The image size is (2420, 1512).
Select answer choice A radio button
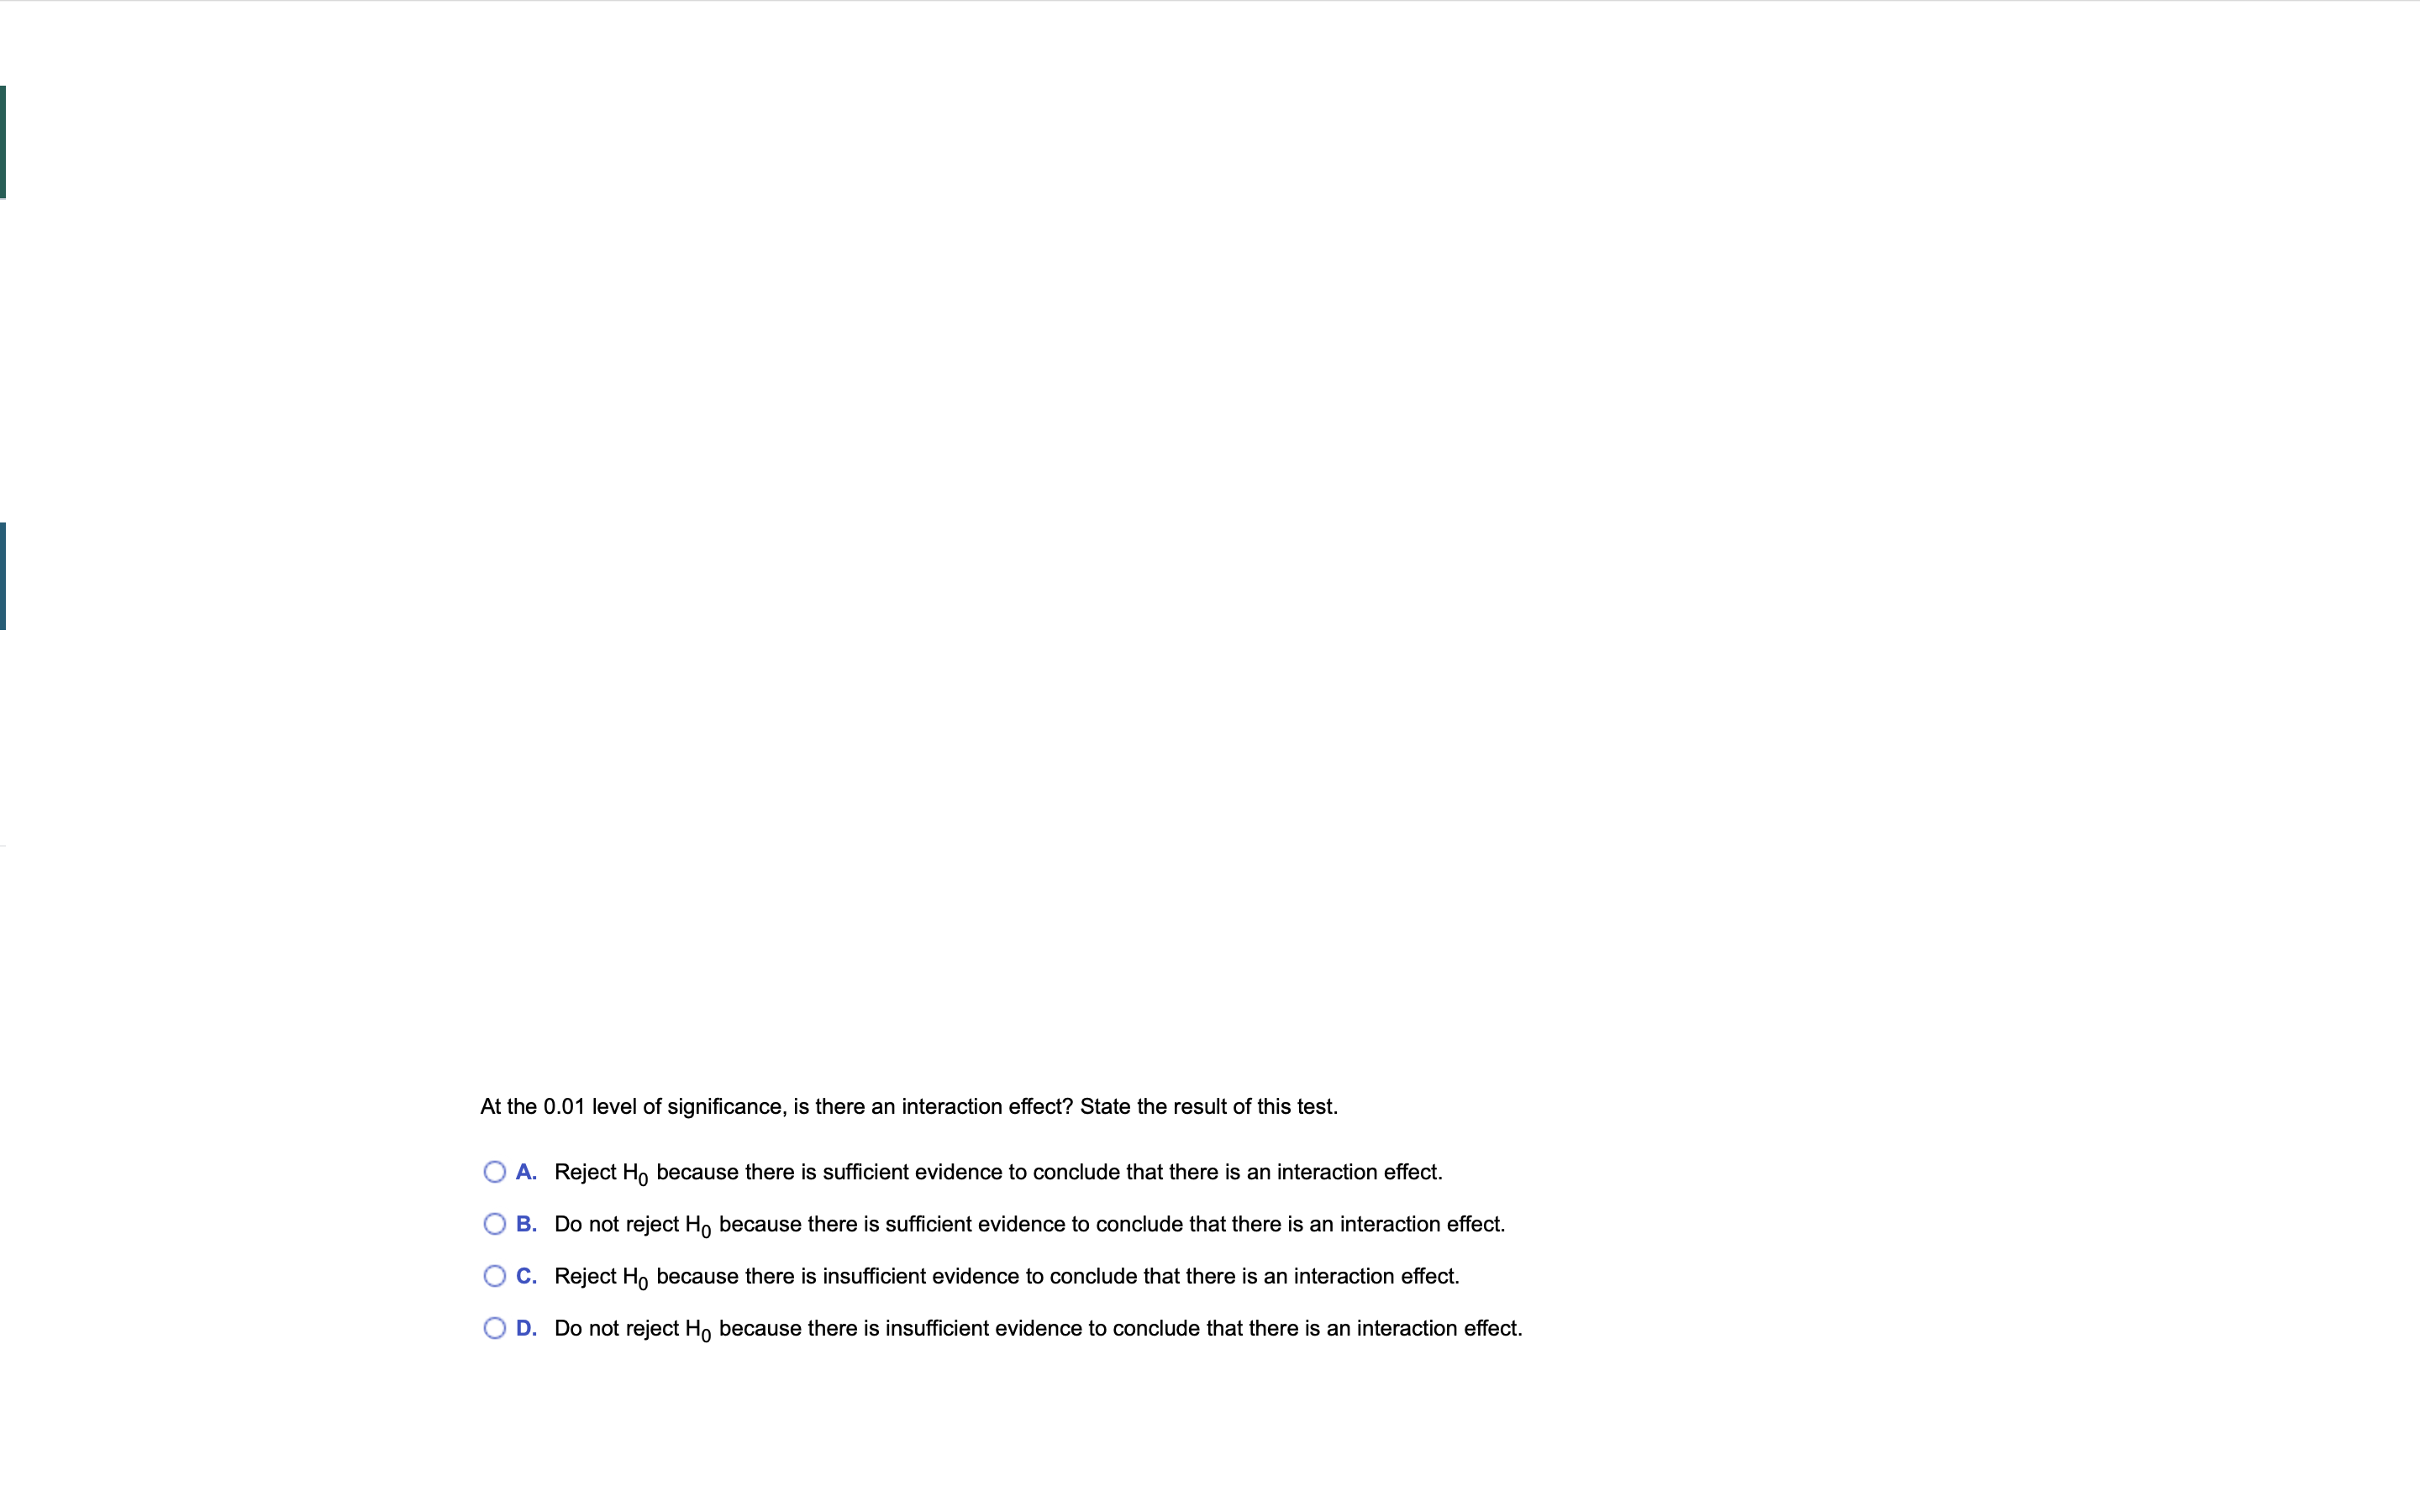494,1171
